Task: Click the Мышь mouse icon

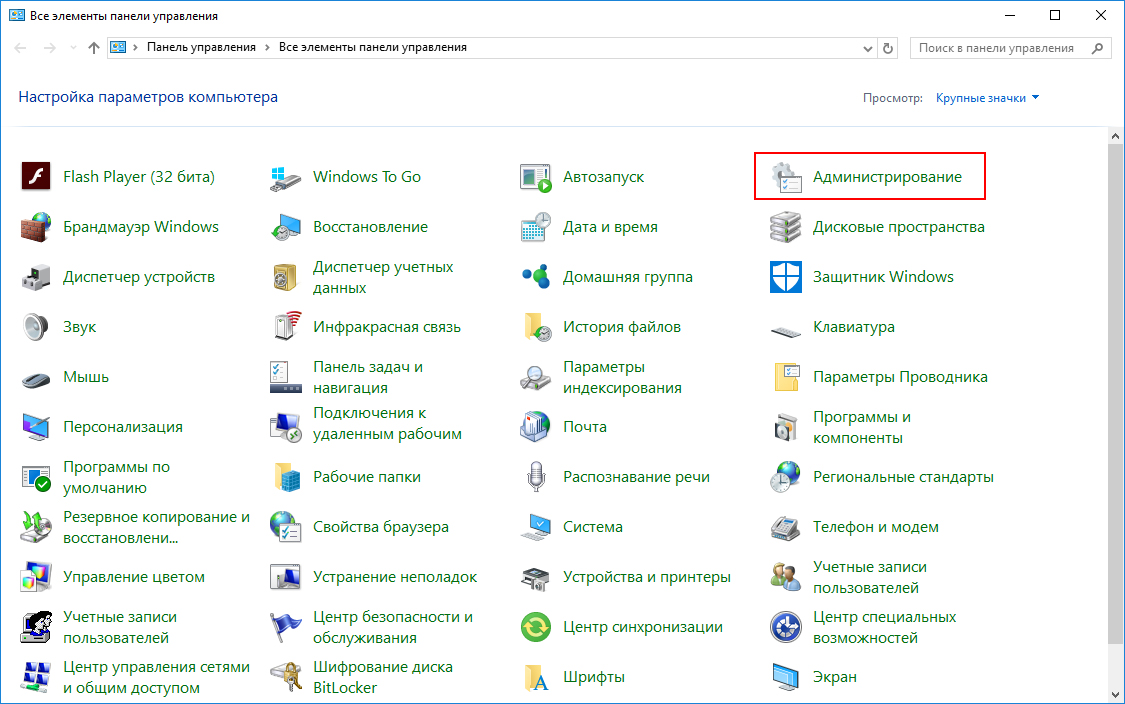Action: click(36, 378)
